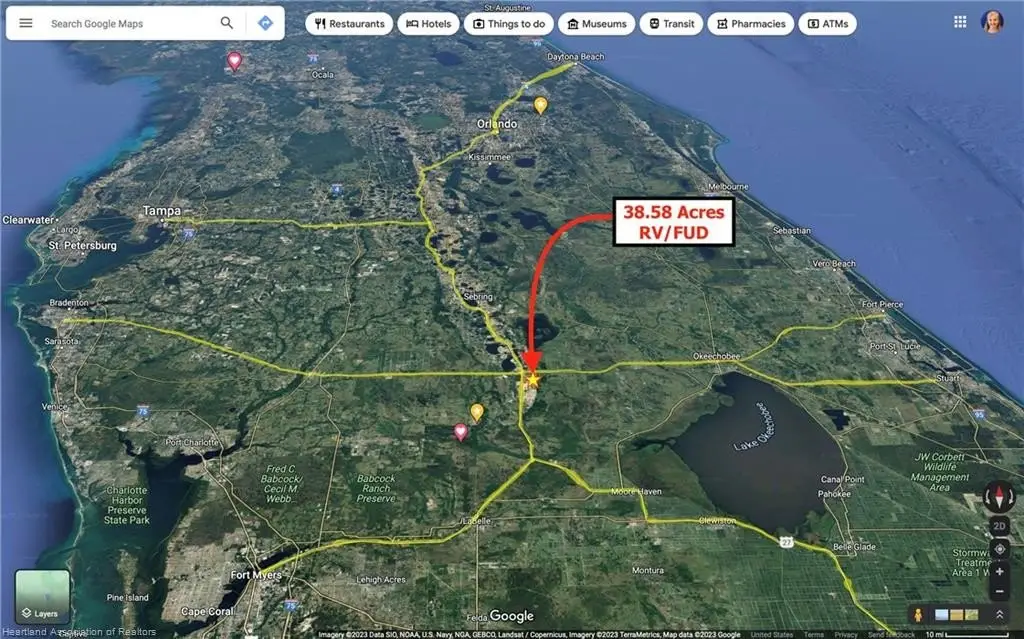Screen dimensions: 1024x639
Task: Click the yellow saved pin east of Orlando
Action: pyautogui.click(x=540, y=105)
